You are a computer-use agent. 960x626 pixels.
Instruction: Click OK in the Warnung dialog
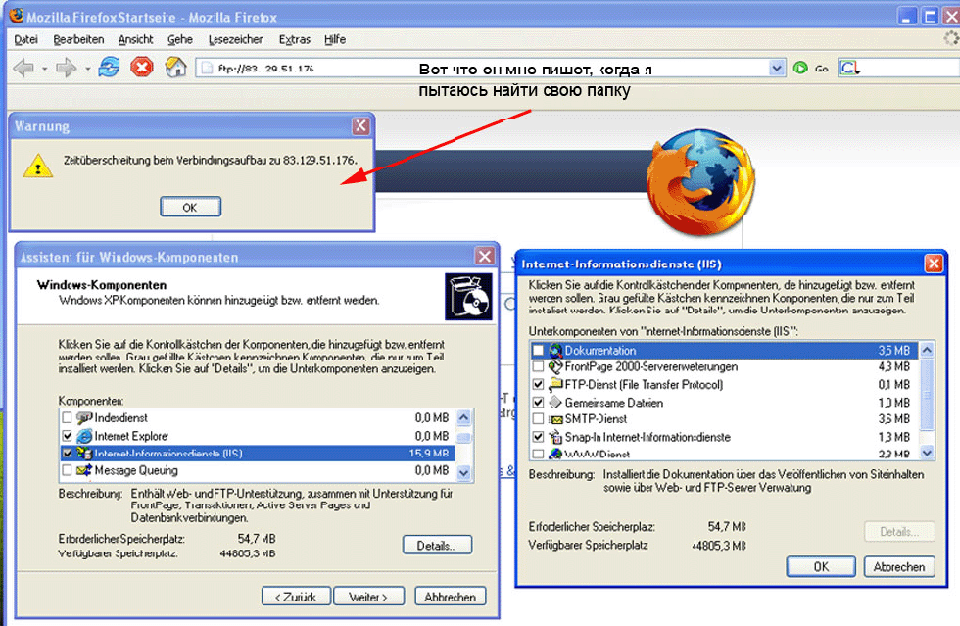click(189, 207)
